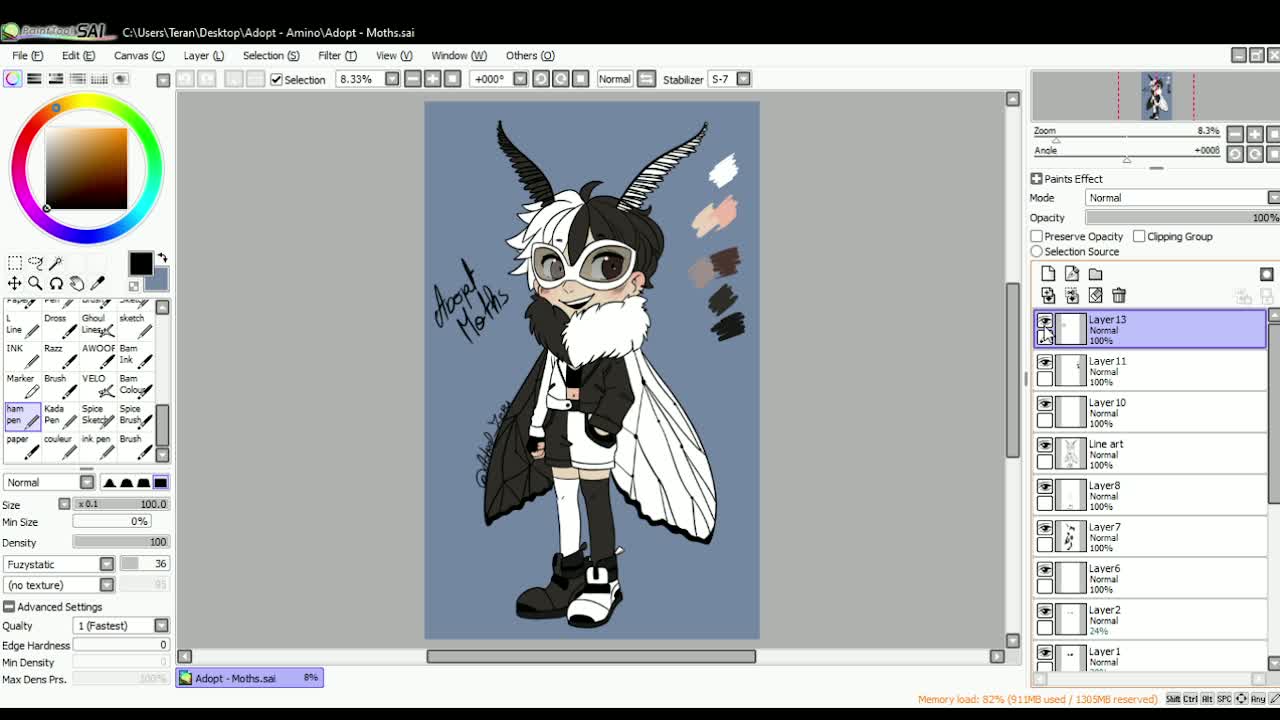Select the lasso tool
This screenshot has height=720, width=1280.
[x=35, y=263]
